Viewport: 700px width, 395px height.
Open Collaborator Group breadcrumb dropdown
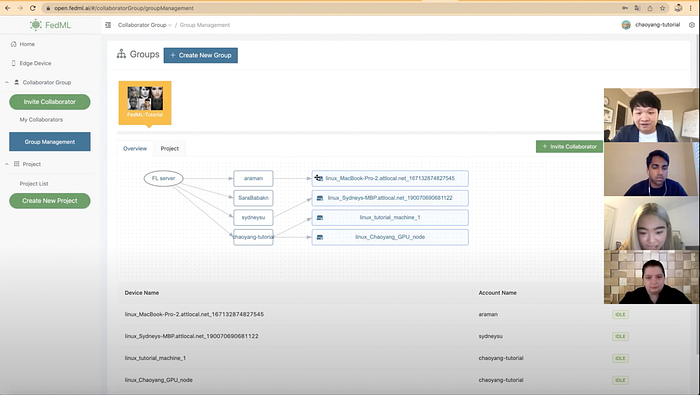[x=145, y=25]
